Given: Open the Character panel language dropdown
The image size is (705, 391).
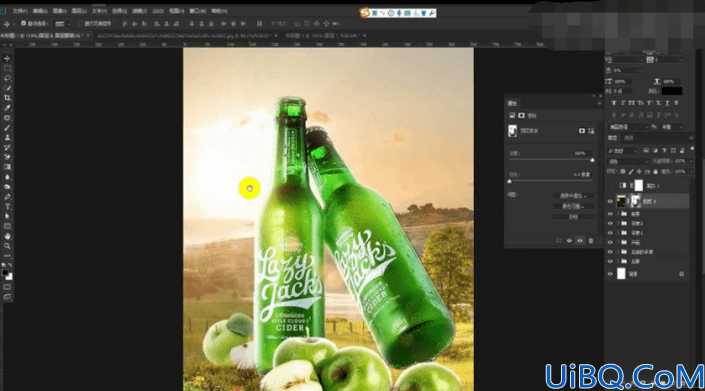Looking at the screenshot, I should (x=629, y=127).
